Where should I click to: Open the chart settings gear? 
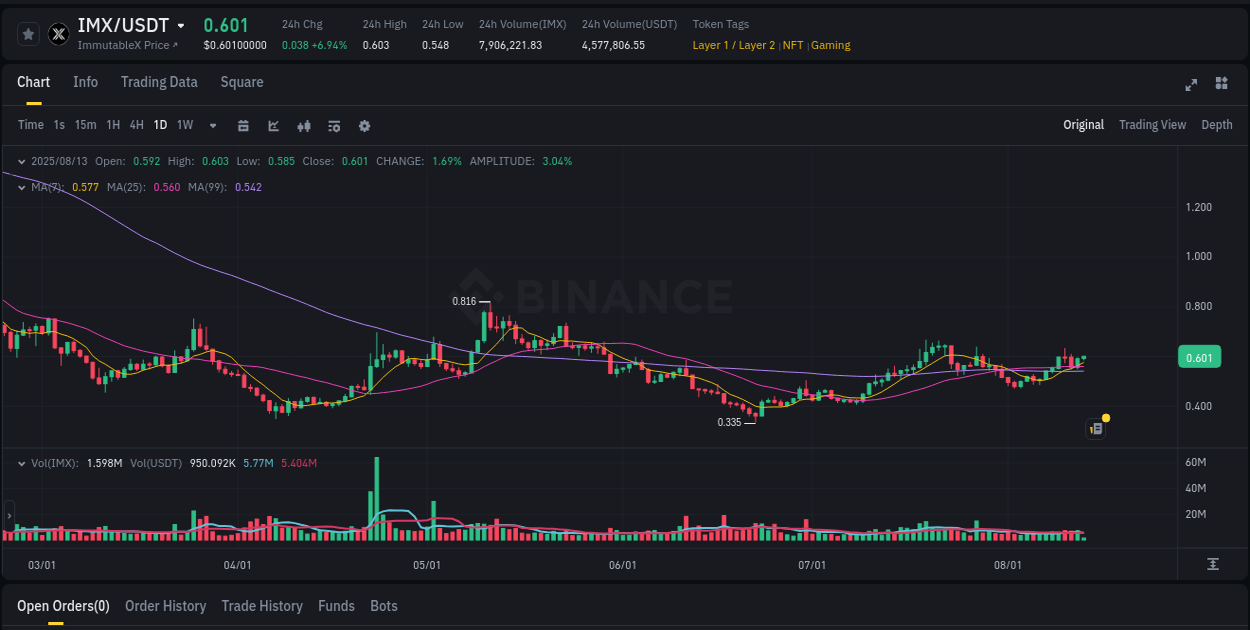pyautogui.click(x=364, y=126)
